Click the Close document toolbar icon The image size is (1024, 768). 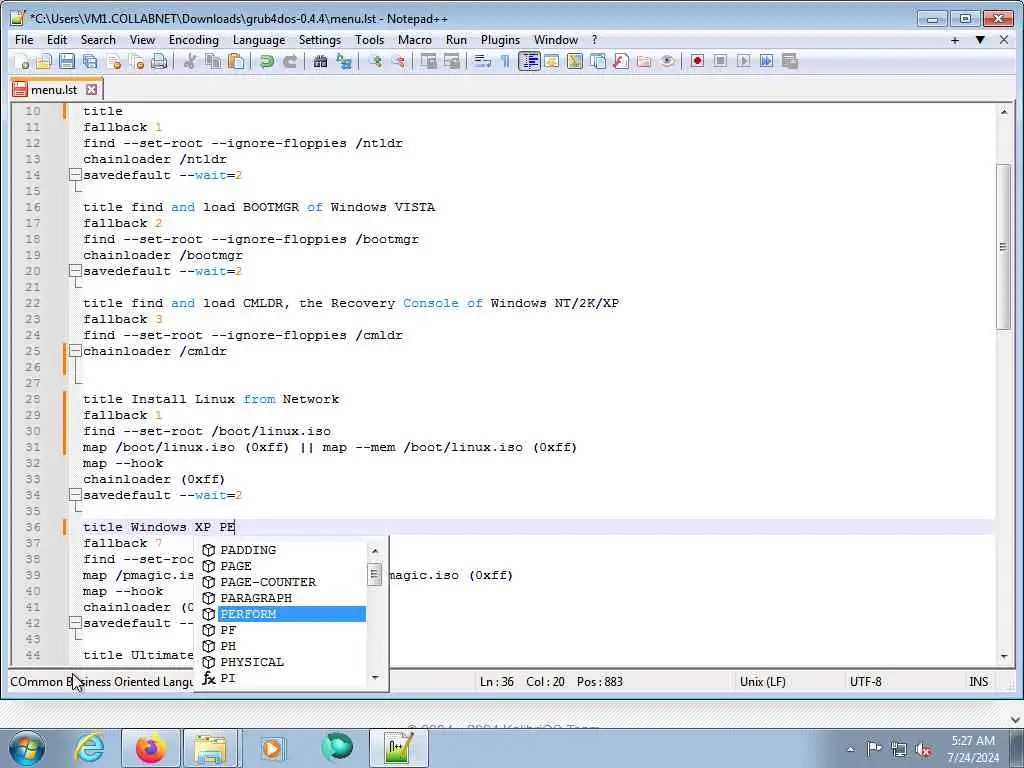click(x=114, y=61)
